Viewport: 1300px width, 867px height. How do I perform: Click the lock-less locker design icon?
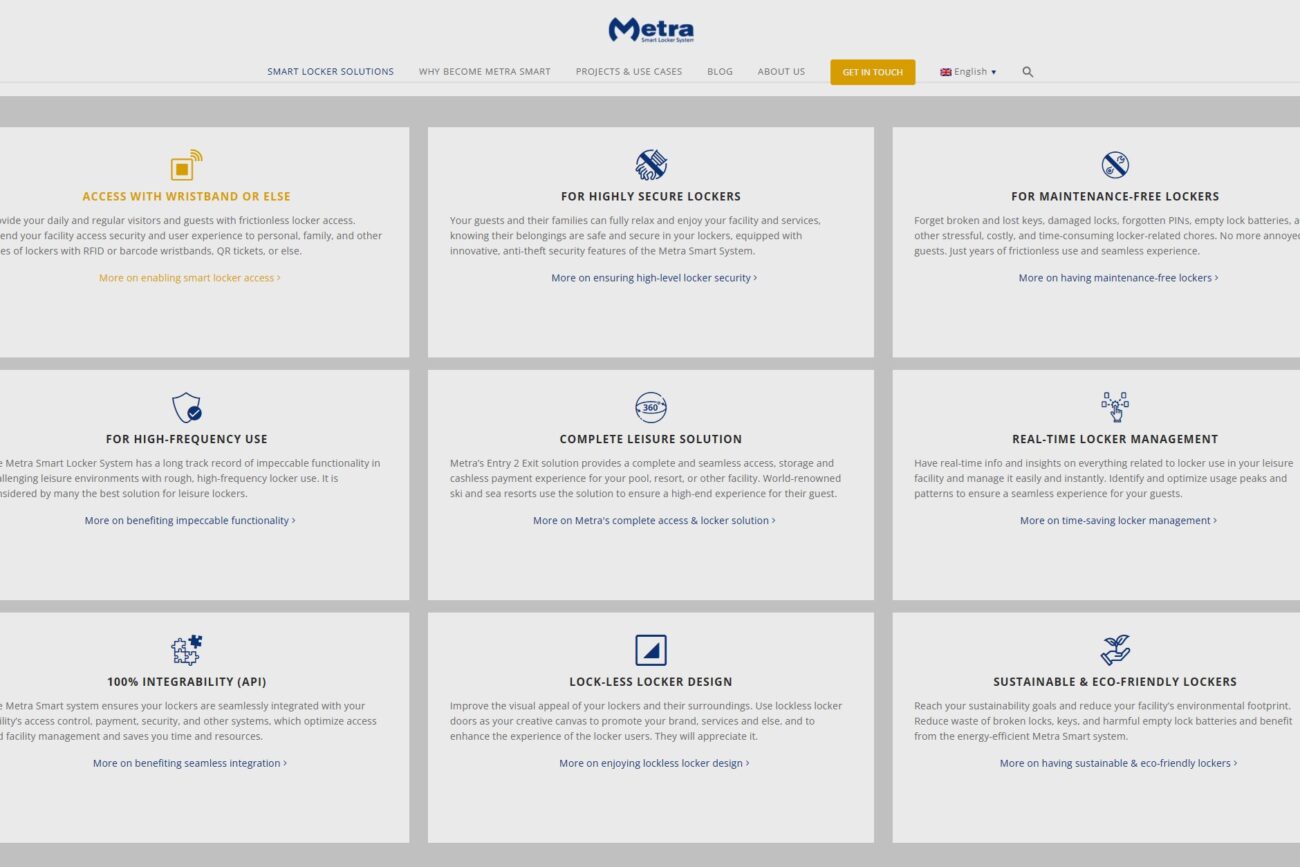point(650,650)
